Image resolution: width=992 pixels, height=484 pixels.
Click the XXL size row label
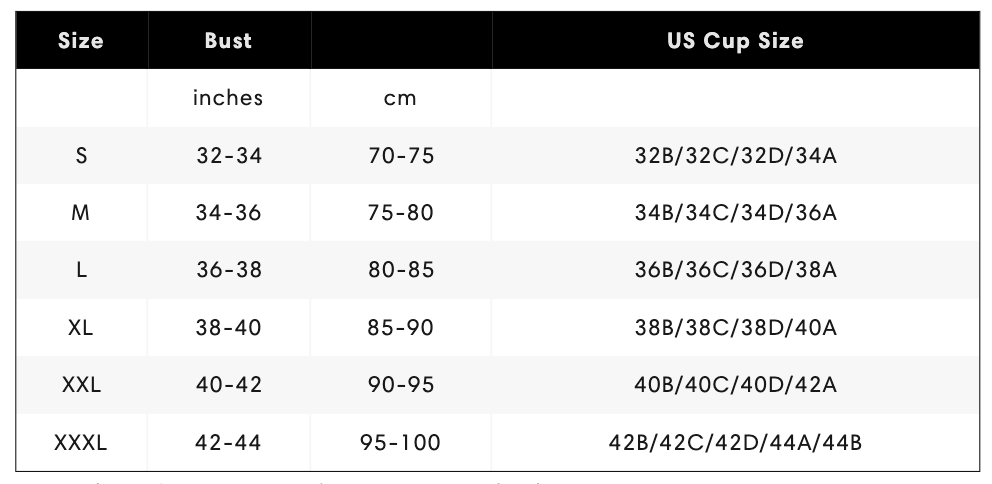(81, 385)
